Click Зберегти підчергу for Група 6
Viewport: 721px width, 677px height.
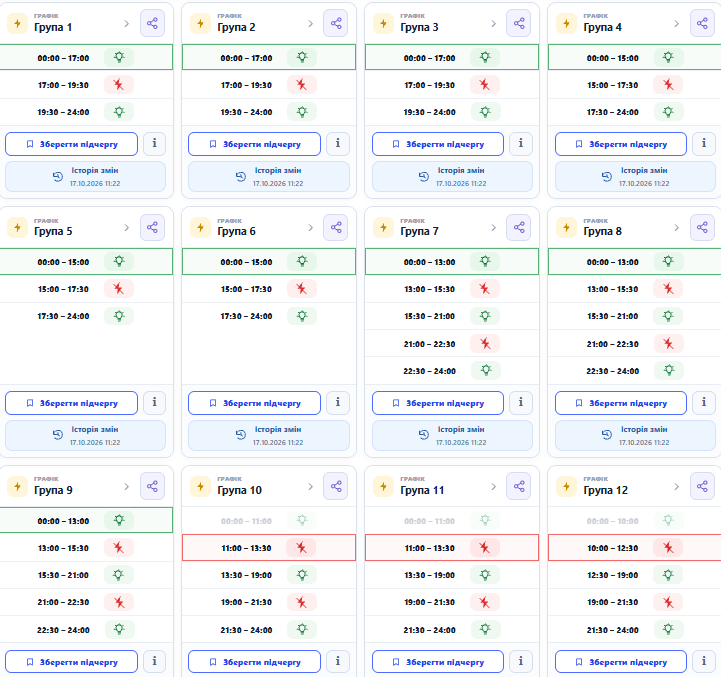[x=254, y=403]
